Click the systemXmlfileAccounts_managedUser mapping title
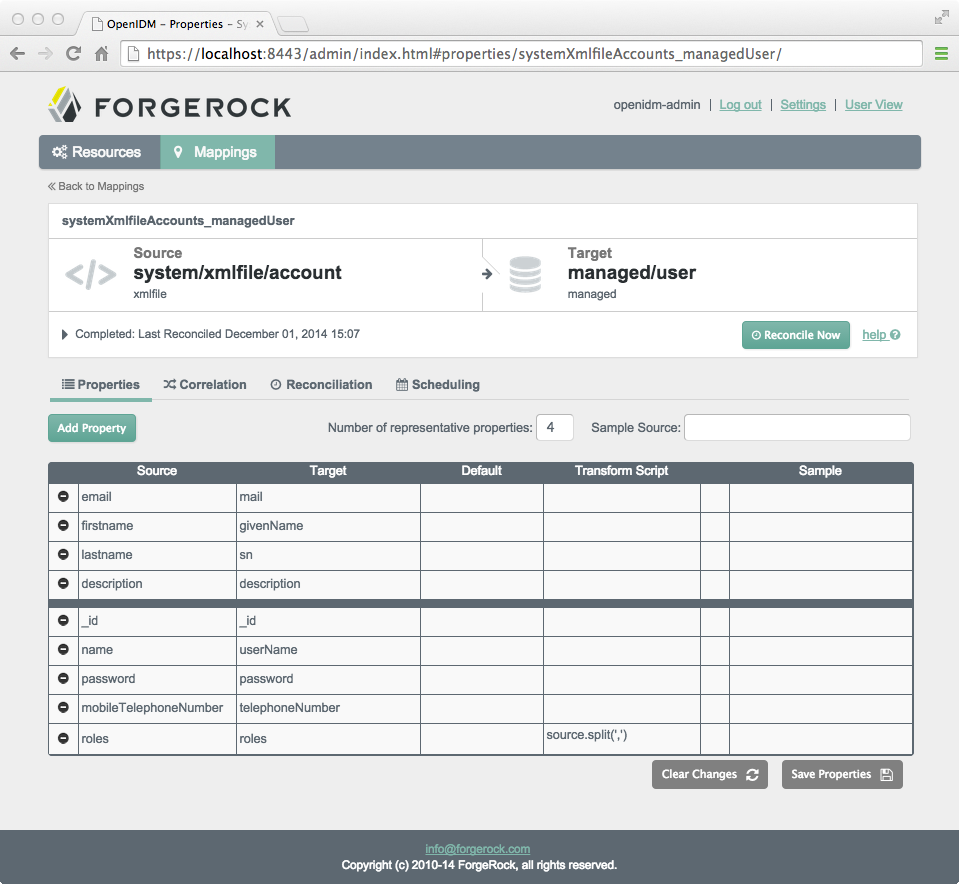The image size is (959, 884). 178,221
